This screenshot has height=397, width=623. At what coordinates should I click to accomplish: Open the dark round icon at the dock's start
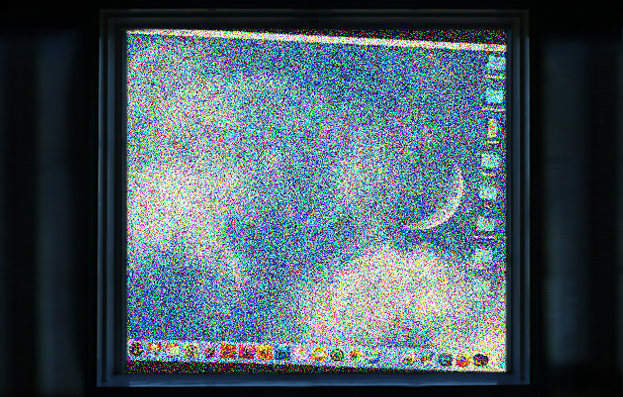pyautogui.click(x=136, y=349)
